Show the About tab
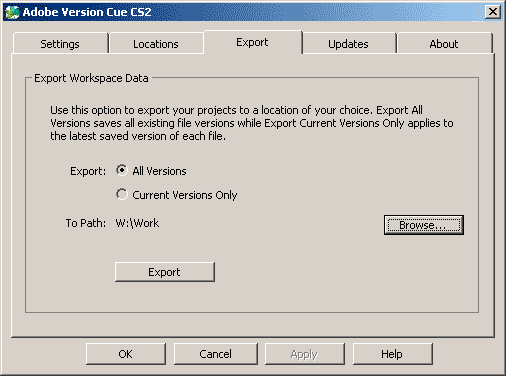506x376 pixels. click(x=444, y=44)
